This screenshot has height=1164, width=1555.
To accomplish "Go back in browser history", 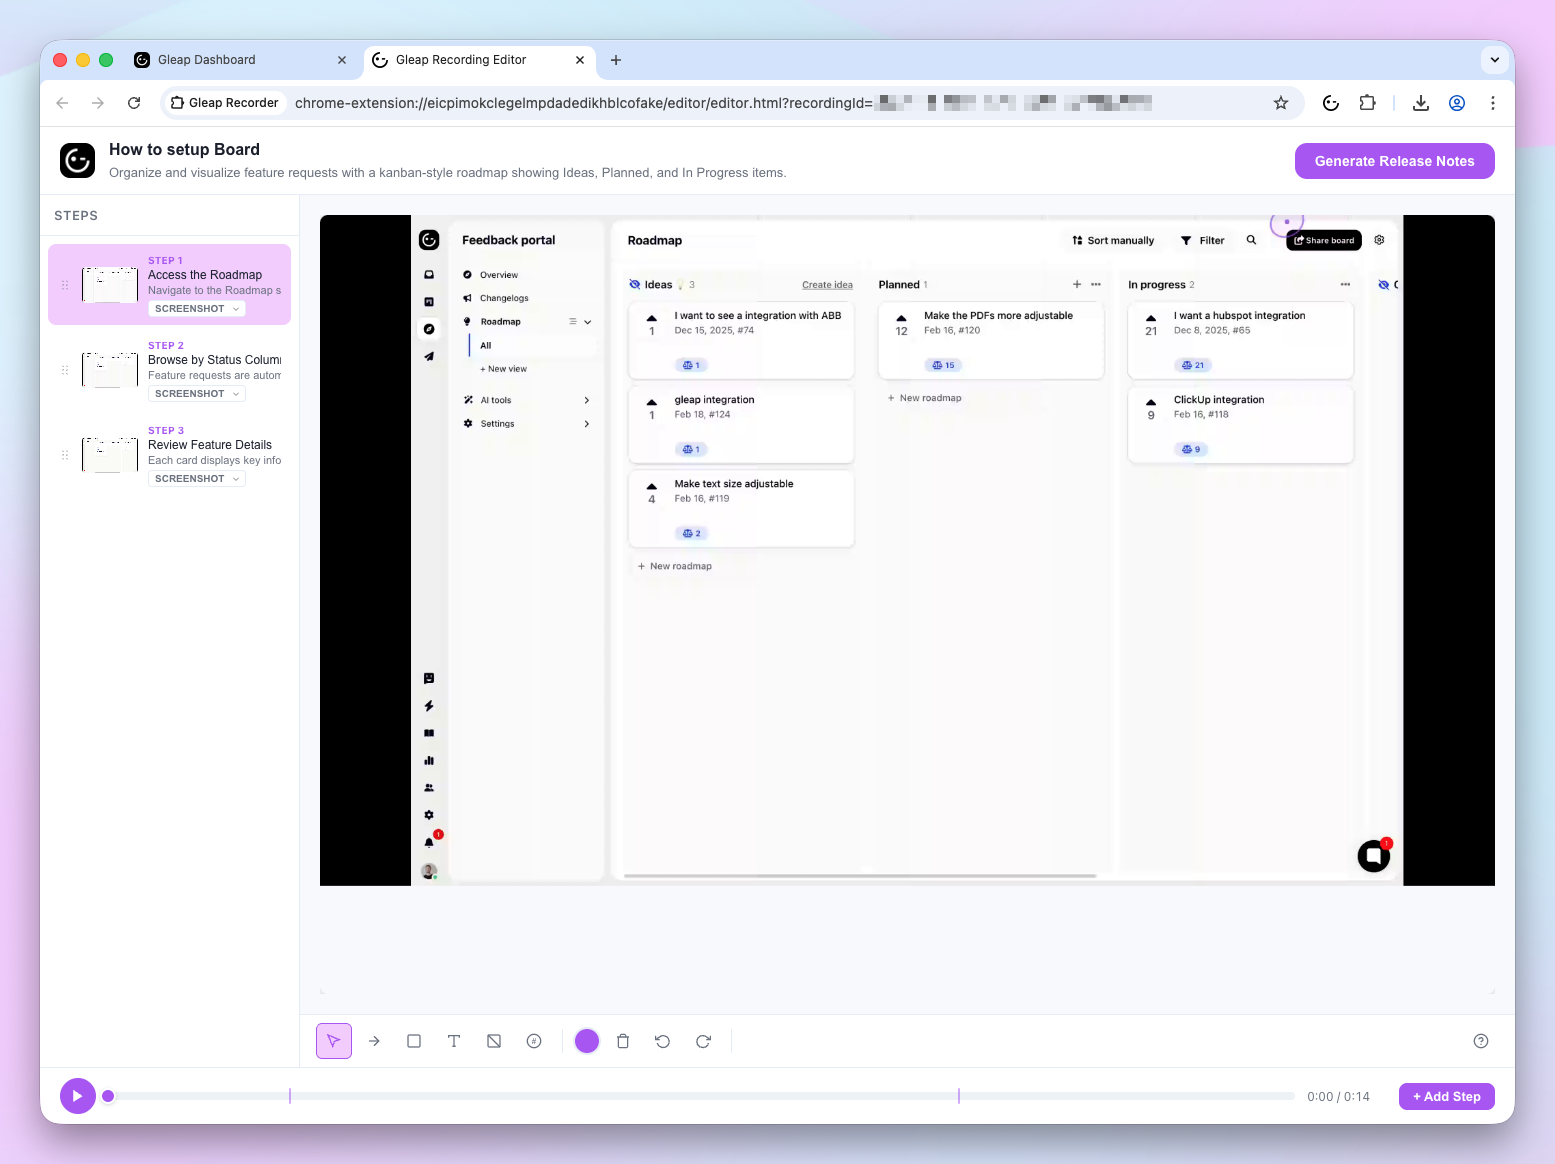I will pos(62,103).
